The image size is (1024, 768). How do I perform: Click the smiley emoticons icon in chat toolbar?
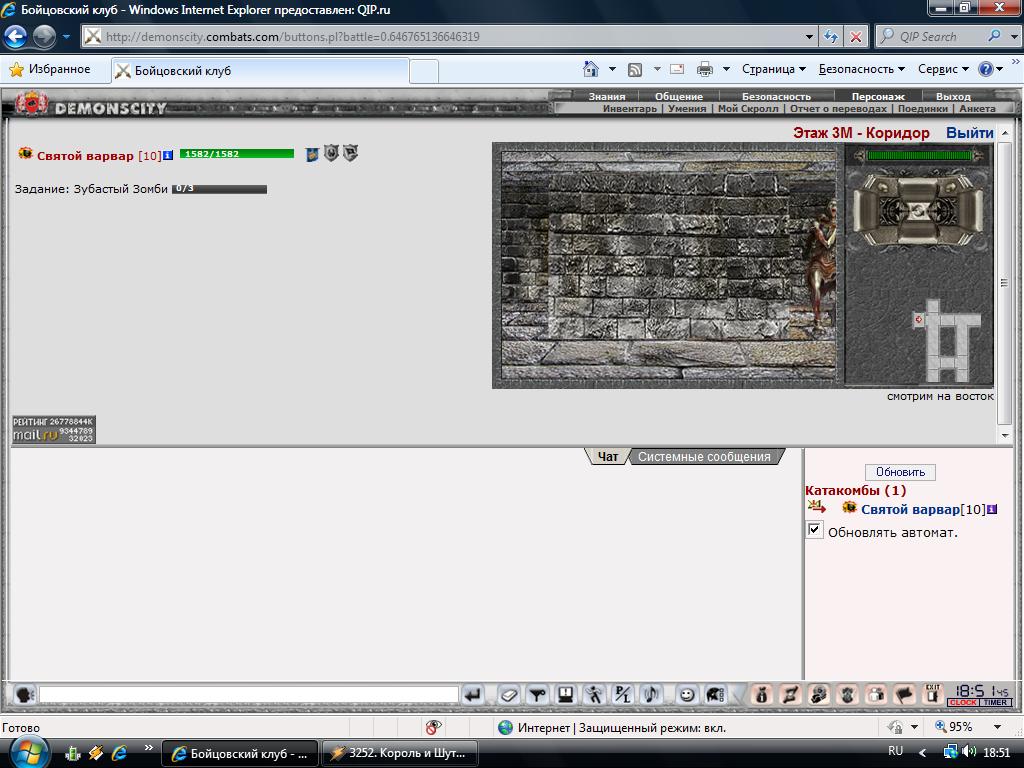click(x=686, y=695)
